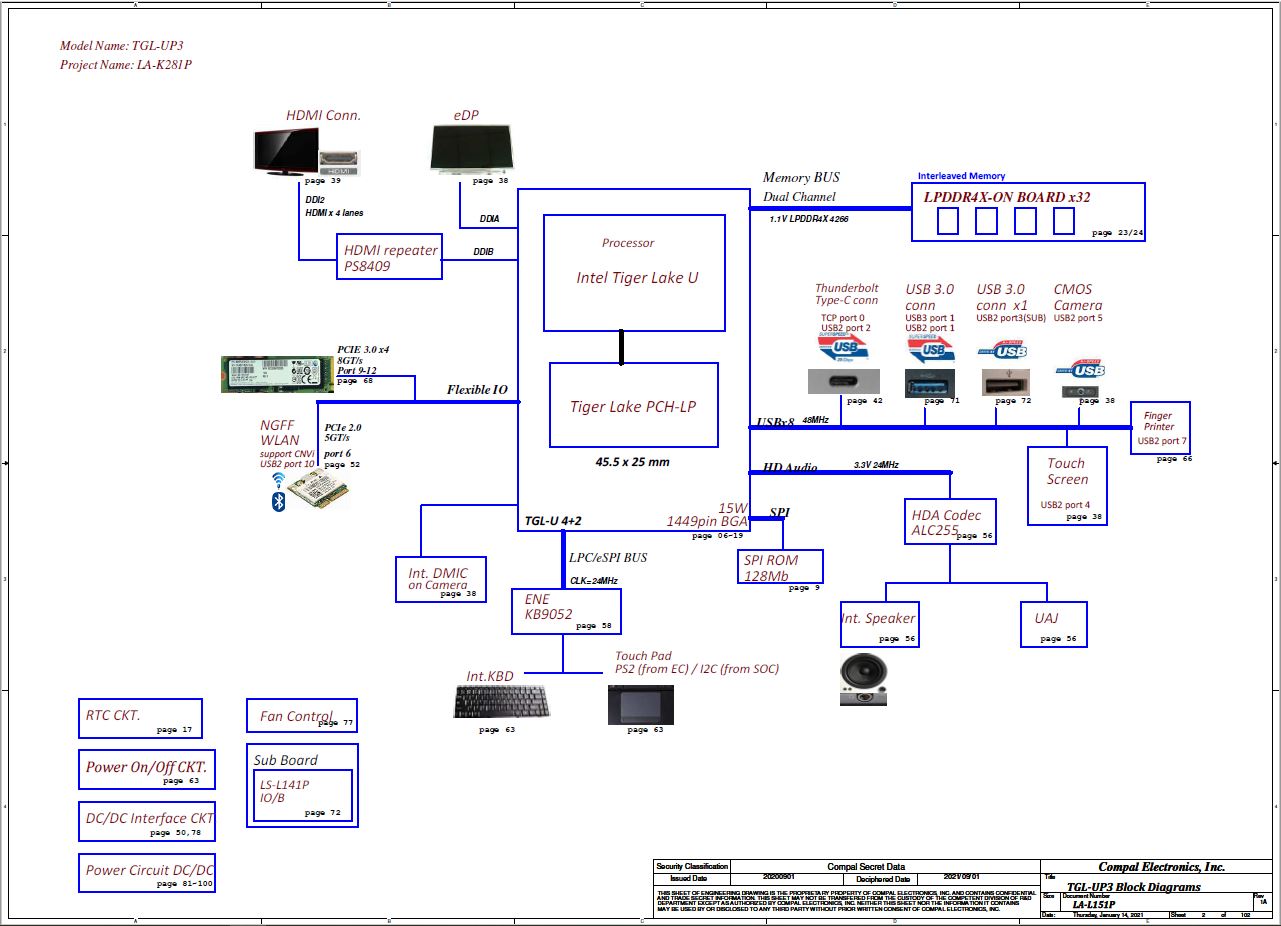Select the ENE KB9052 block

[566, 611]
